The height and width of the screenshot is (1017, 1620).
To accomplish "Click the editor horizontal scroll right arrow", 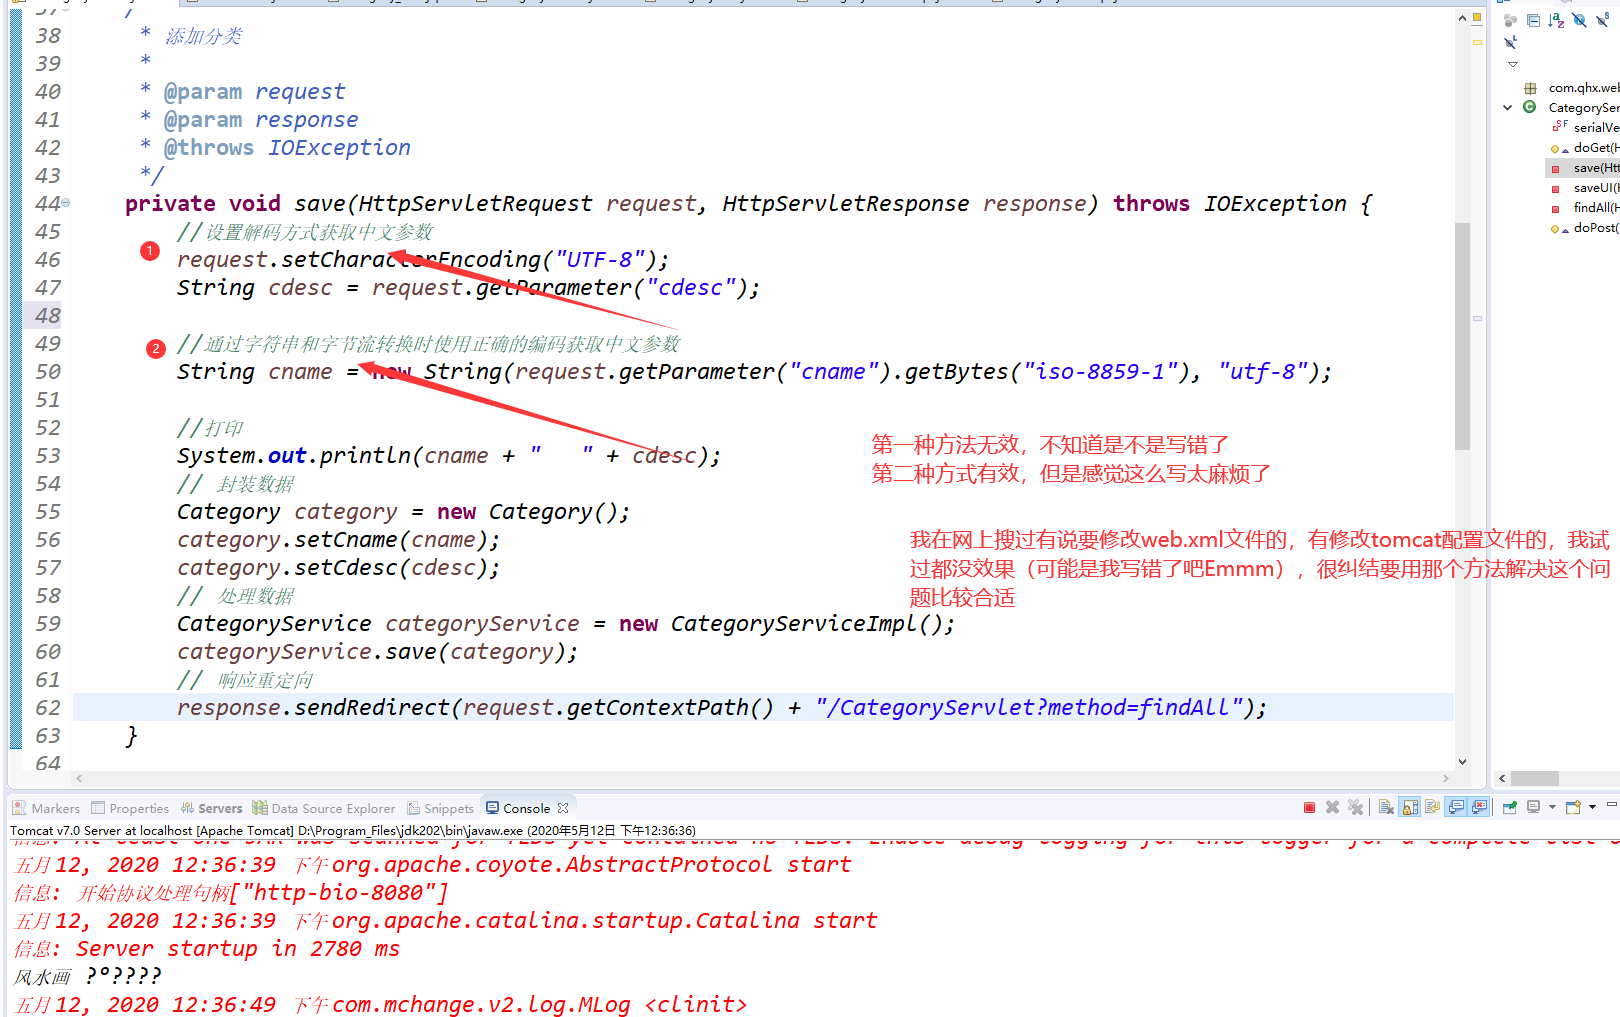I will [x=1446, y=778].
